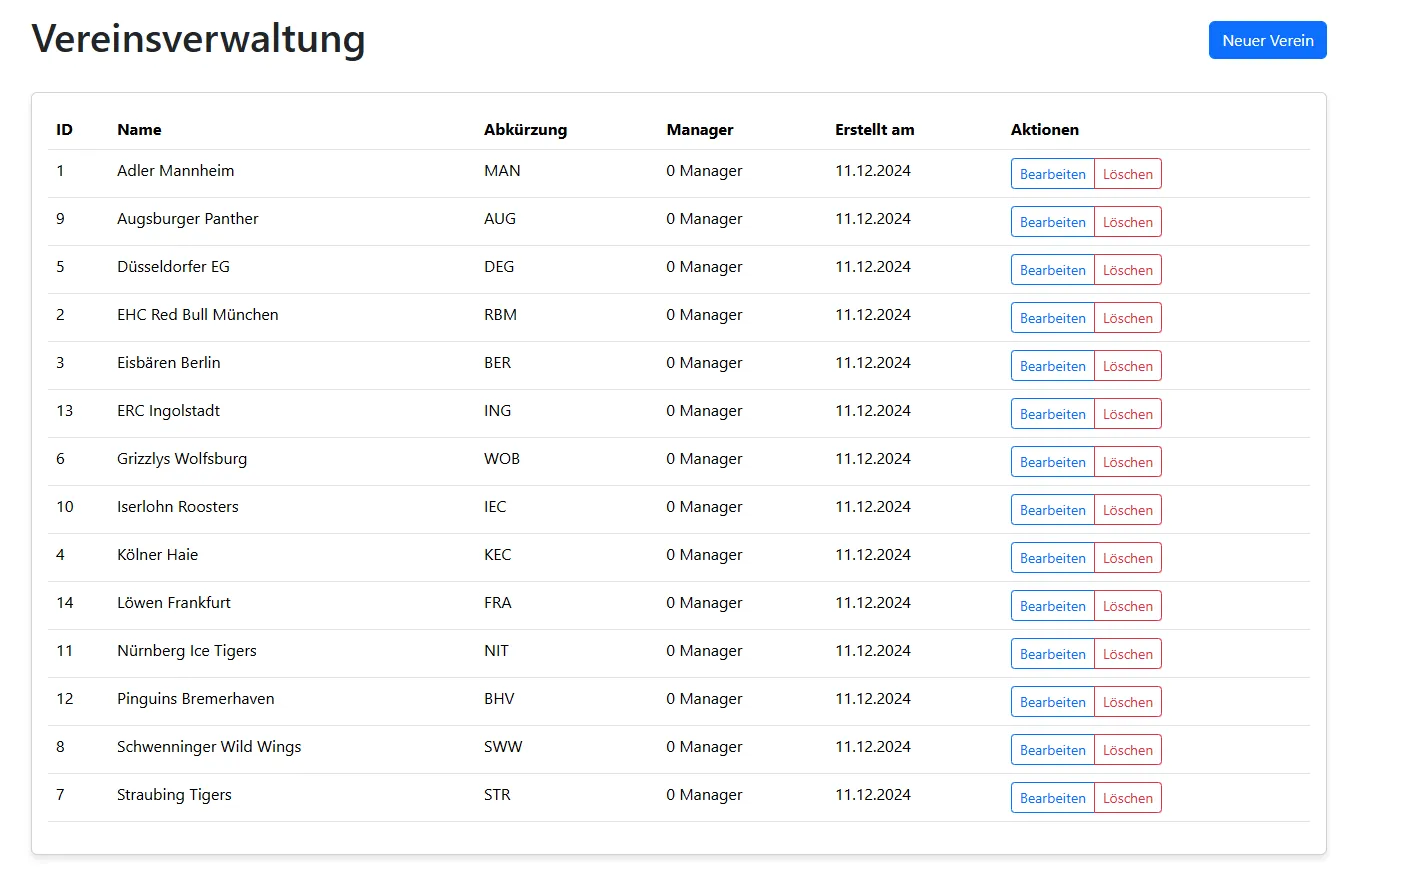
Task: Remove Grizzlys Wolfsburg via Löschen
Action: pyautogui.click(x=1128, y=462)
